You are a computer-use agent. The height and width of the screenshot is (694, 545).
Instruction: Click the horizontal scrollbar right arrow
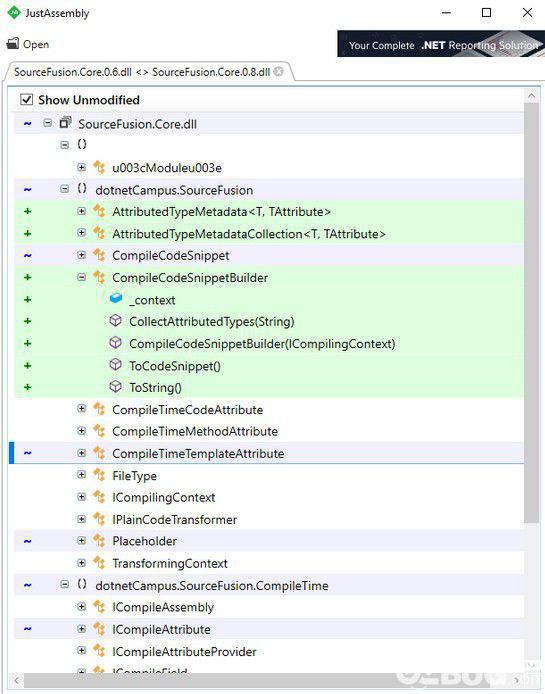516,679
